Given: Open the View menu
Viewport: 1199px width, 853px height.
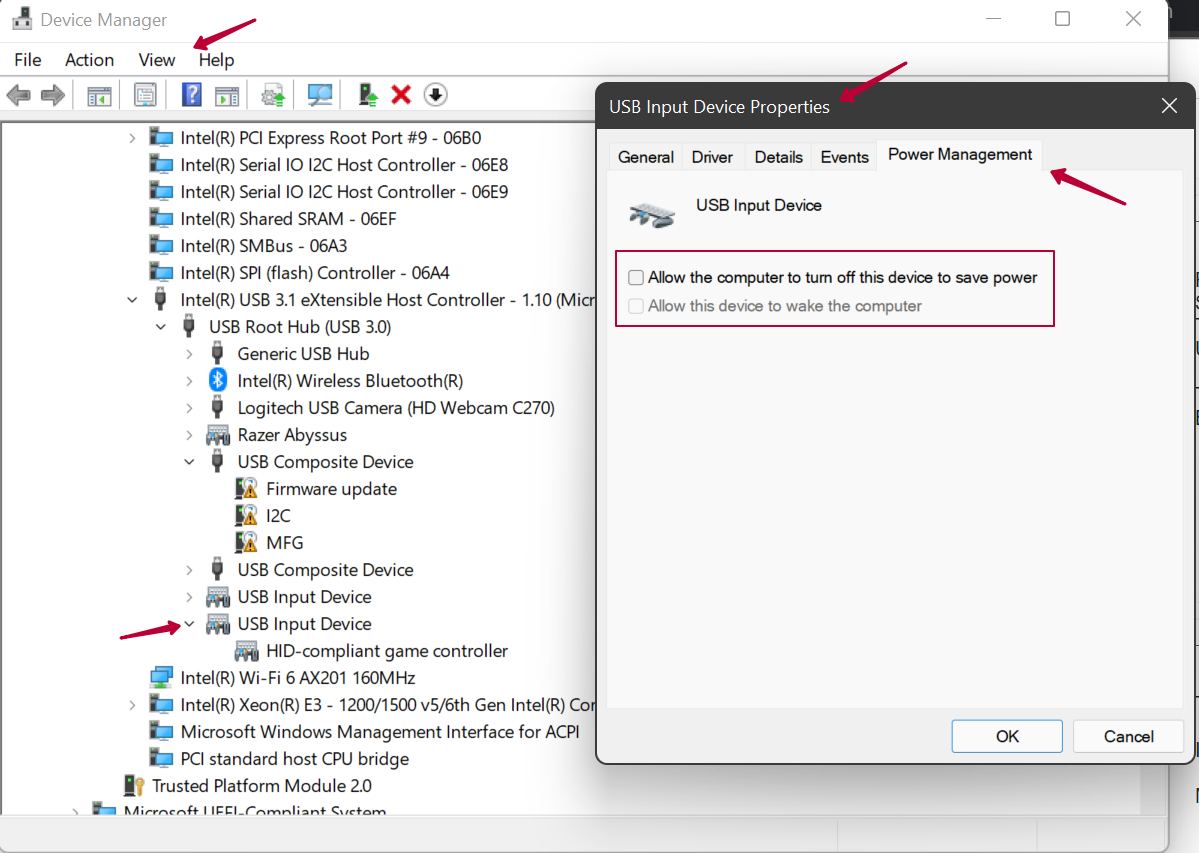Looking at the screenshot, I should (157, 60).
